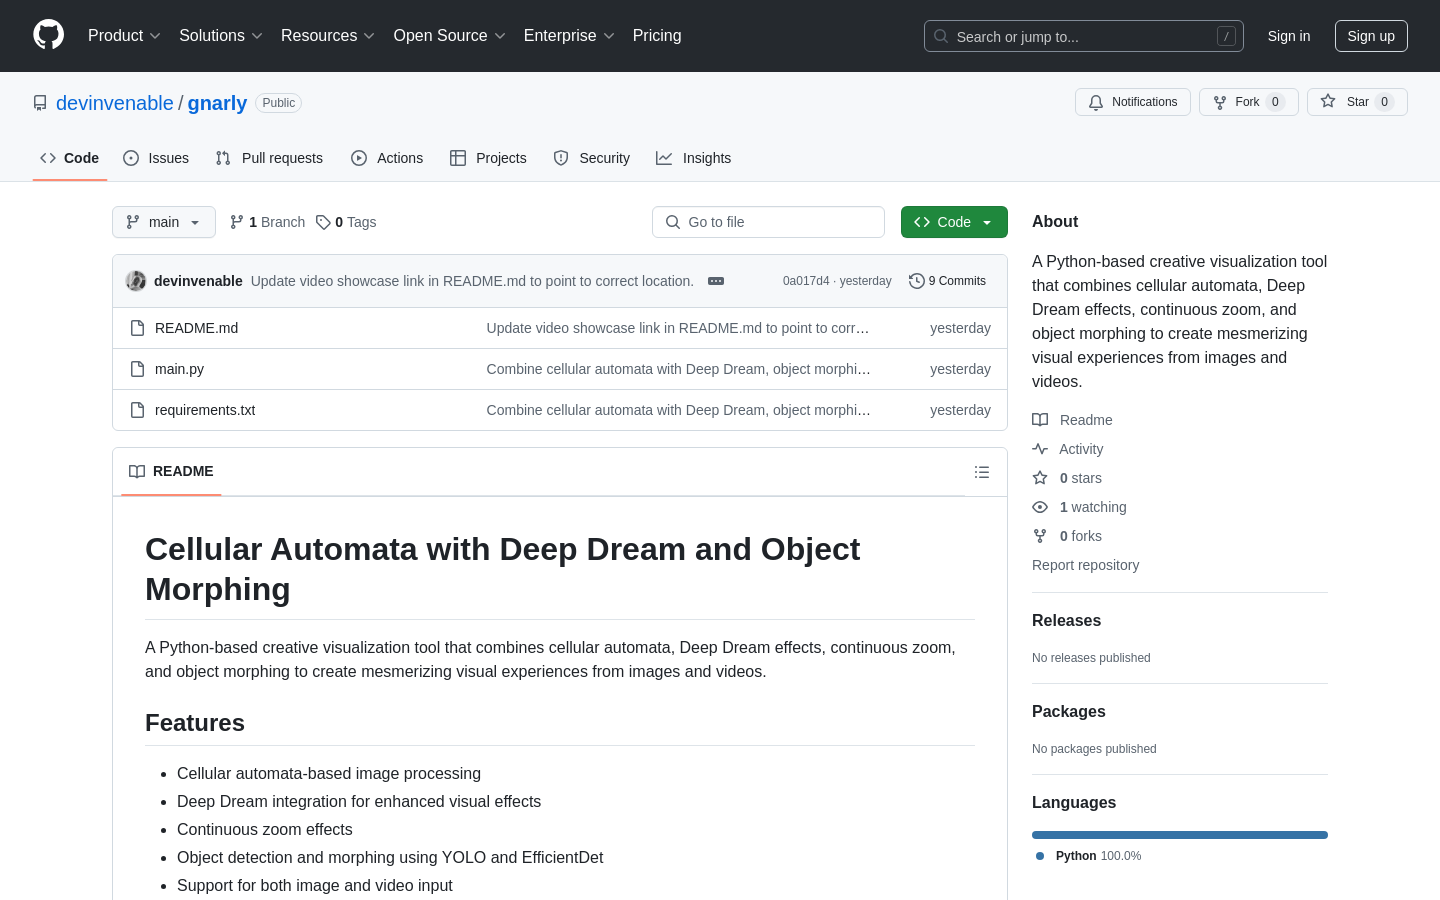This screenshot has width=1440, height=900.
Task: Click Sign in
Action: [1289, 36]
